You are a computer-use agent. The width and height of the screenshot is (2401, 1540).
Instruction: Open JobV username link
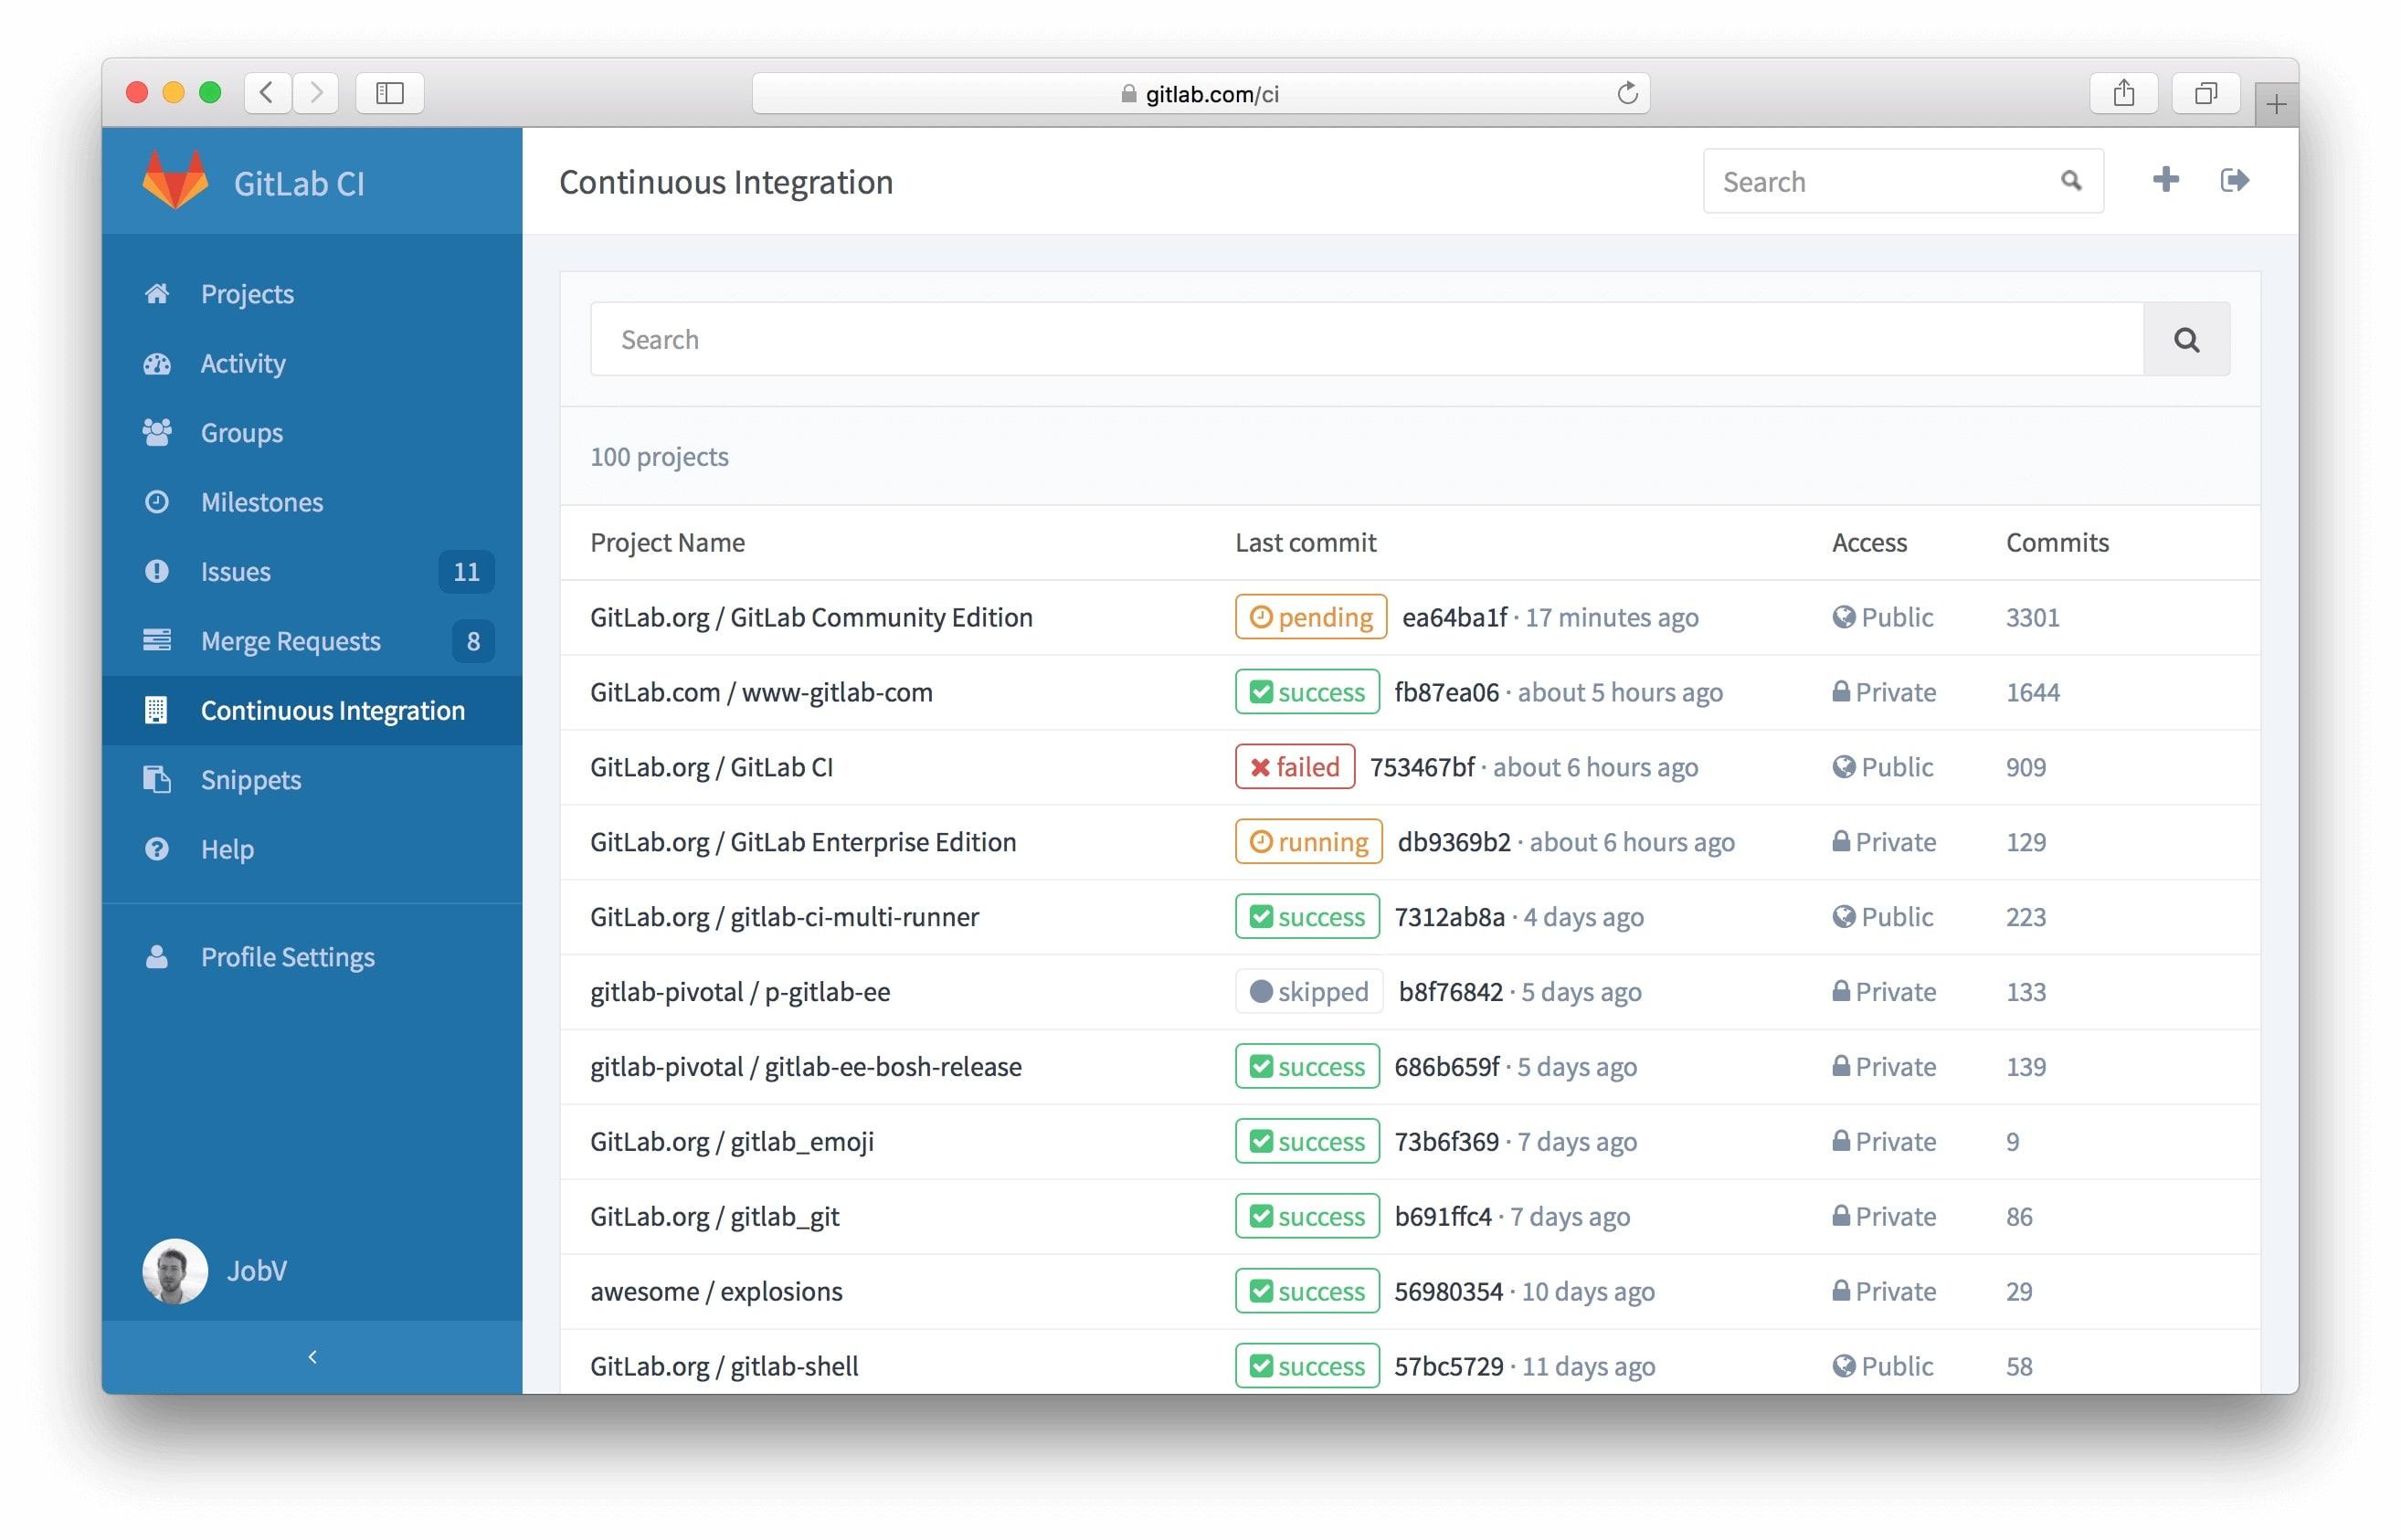[x=257, y=1271]
